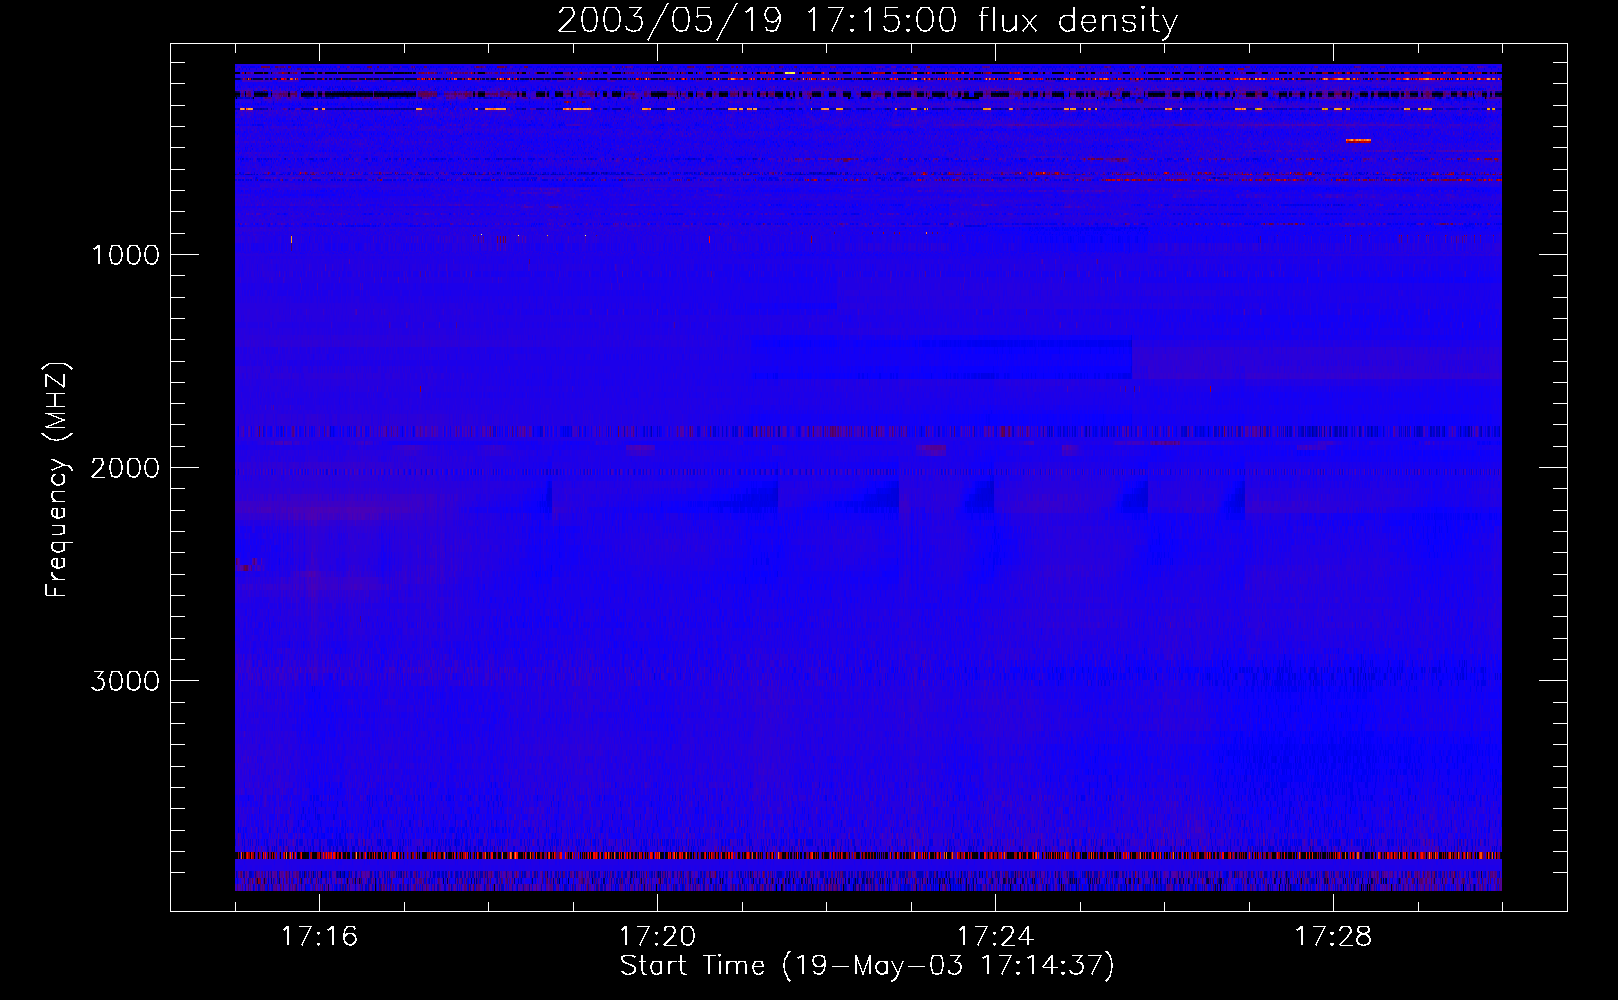The width and height of the screenshot is (1618, 1000).
Task: Click the 17:28 time tick label
Action: click(x=1333, y=936)
